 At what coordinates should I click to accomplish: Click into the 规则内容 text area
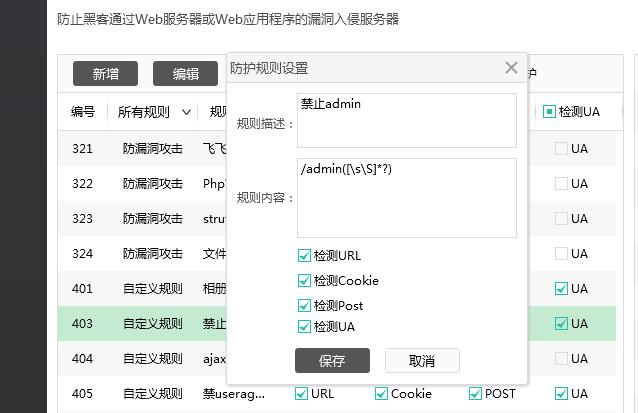coord(406,197)
